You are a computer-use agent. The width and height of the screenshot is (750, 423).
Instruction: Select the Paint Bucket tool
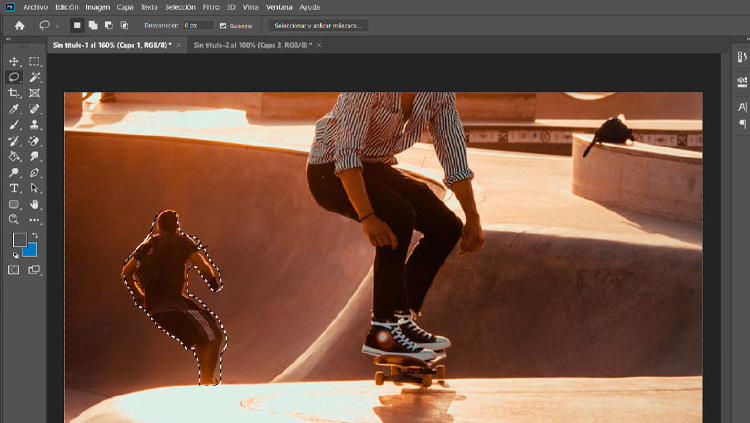[14, 156]
